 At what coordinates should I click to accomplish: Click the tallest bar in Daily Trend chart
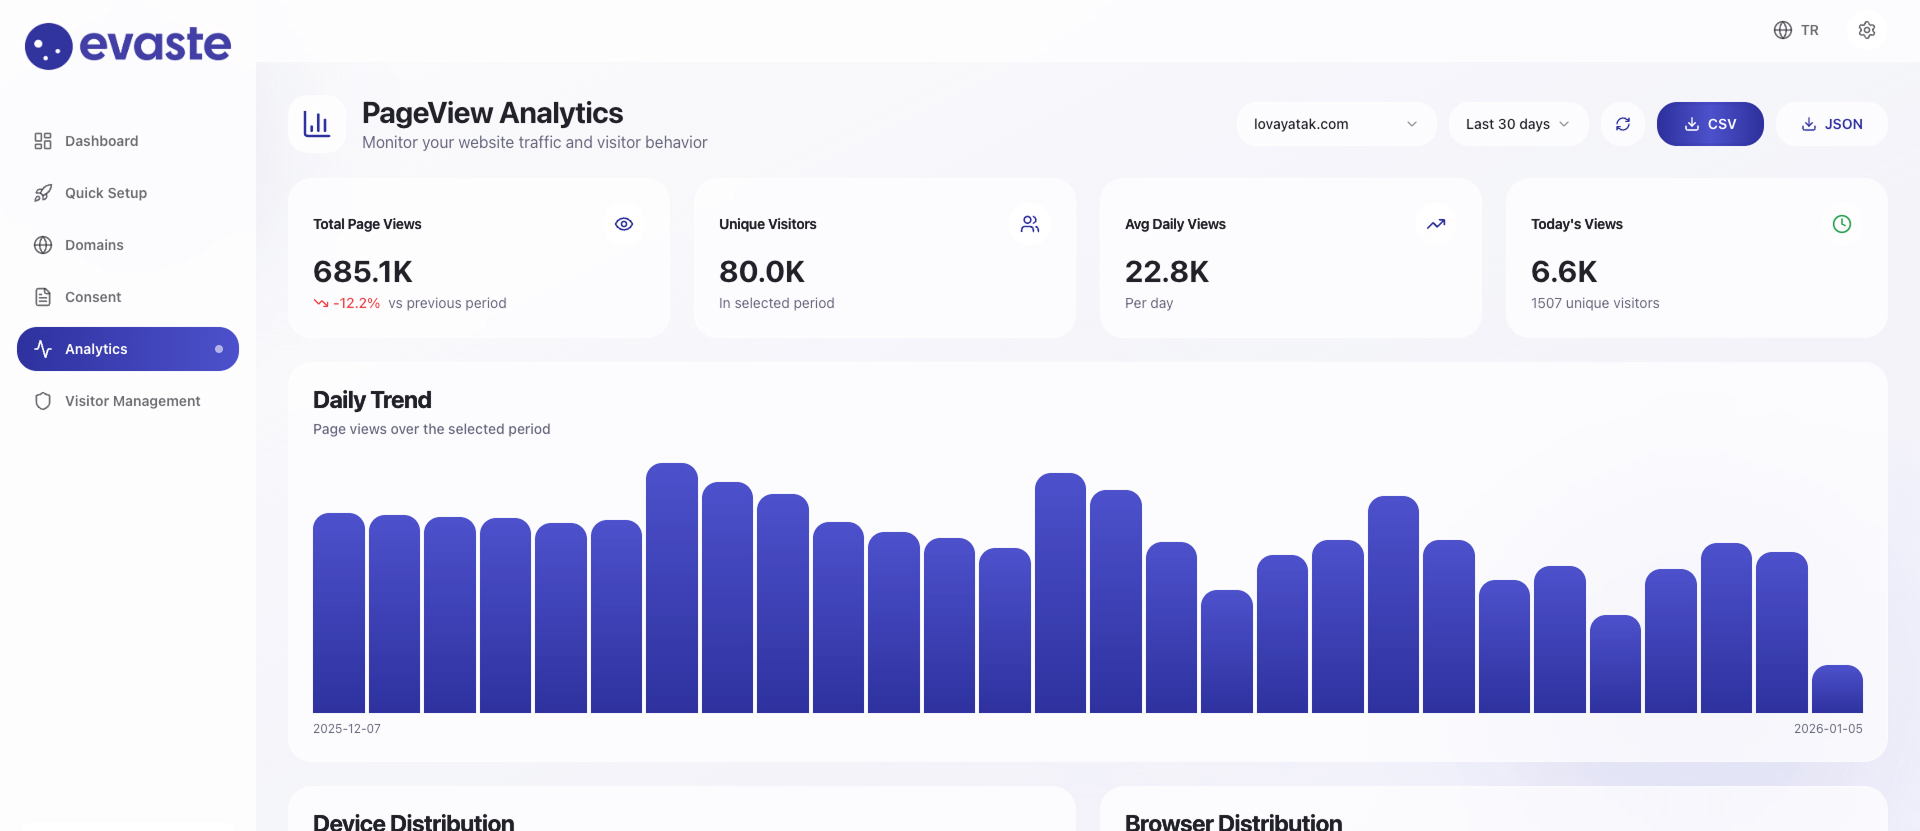[x=672, y=588]
